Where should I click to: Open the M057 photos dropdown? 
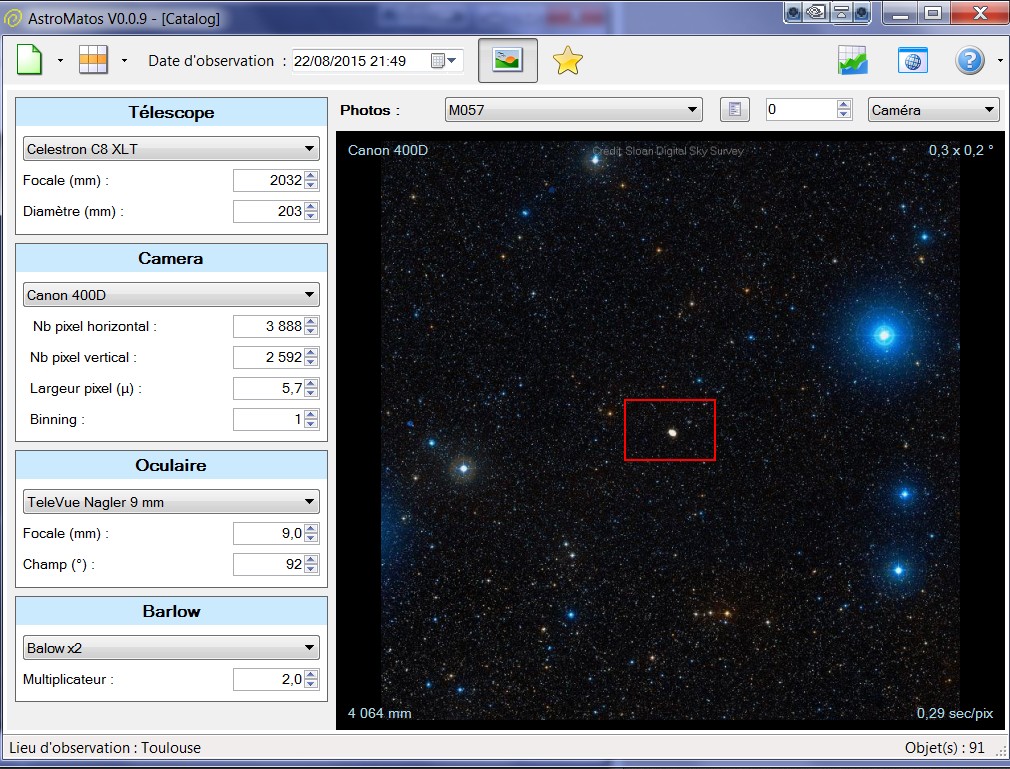pos(573,109)
